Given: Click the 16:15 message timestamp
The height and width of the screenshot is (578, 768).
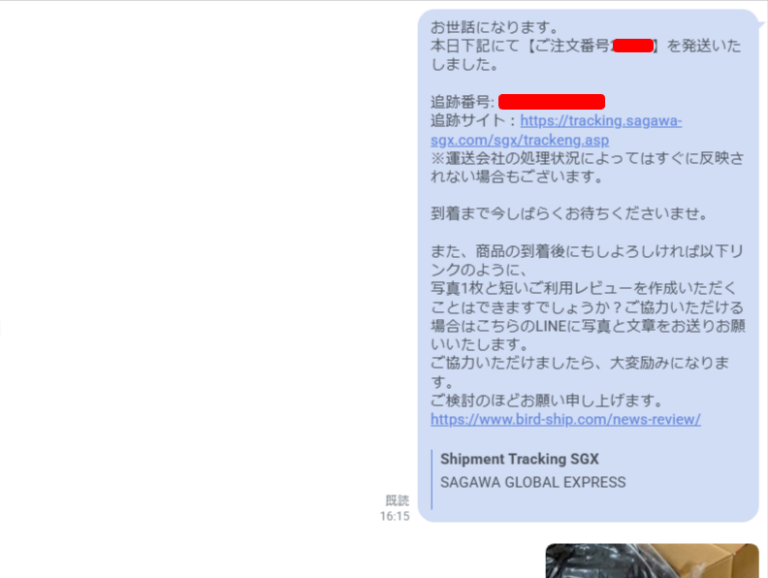Looking at the screenshot, I should pos(395,516).
